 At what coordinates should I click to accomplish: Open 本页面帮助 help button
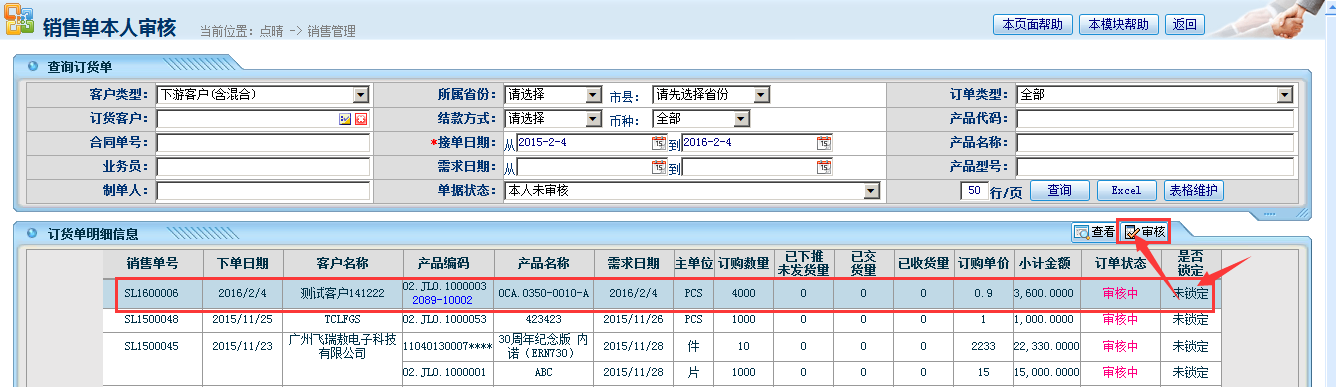pyautogui.click(x=1032, y=24)
